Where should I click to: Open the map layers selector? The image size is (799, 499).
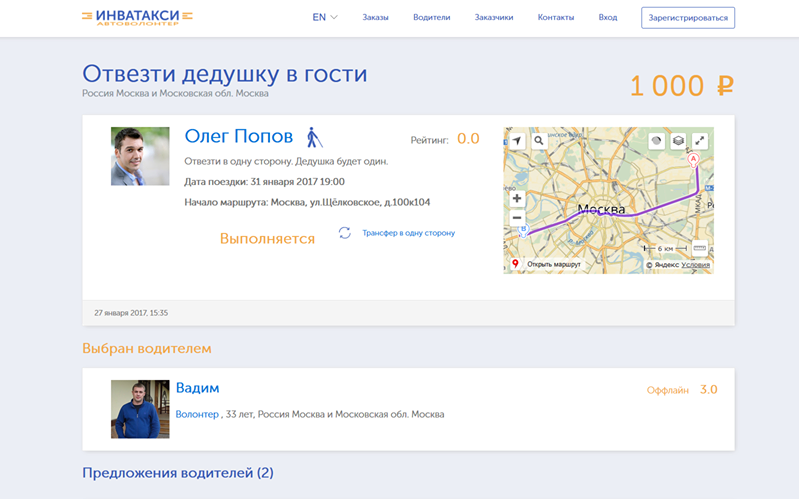[x=678, y=141]
